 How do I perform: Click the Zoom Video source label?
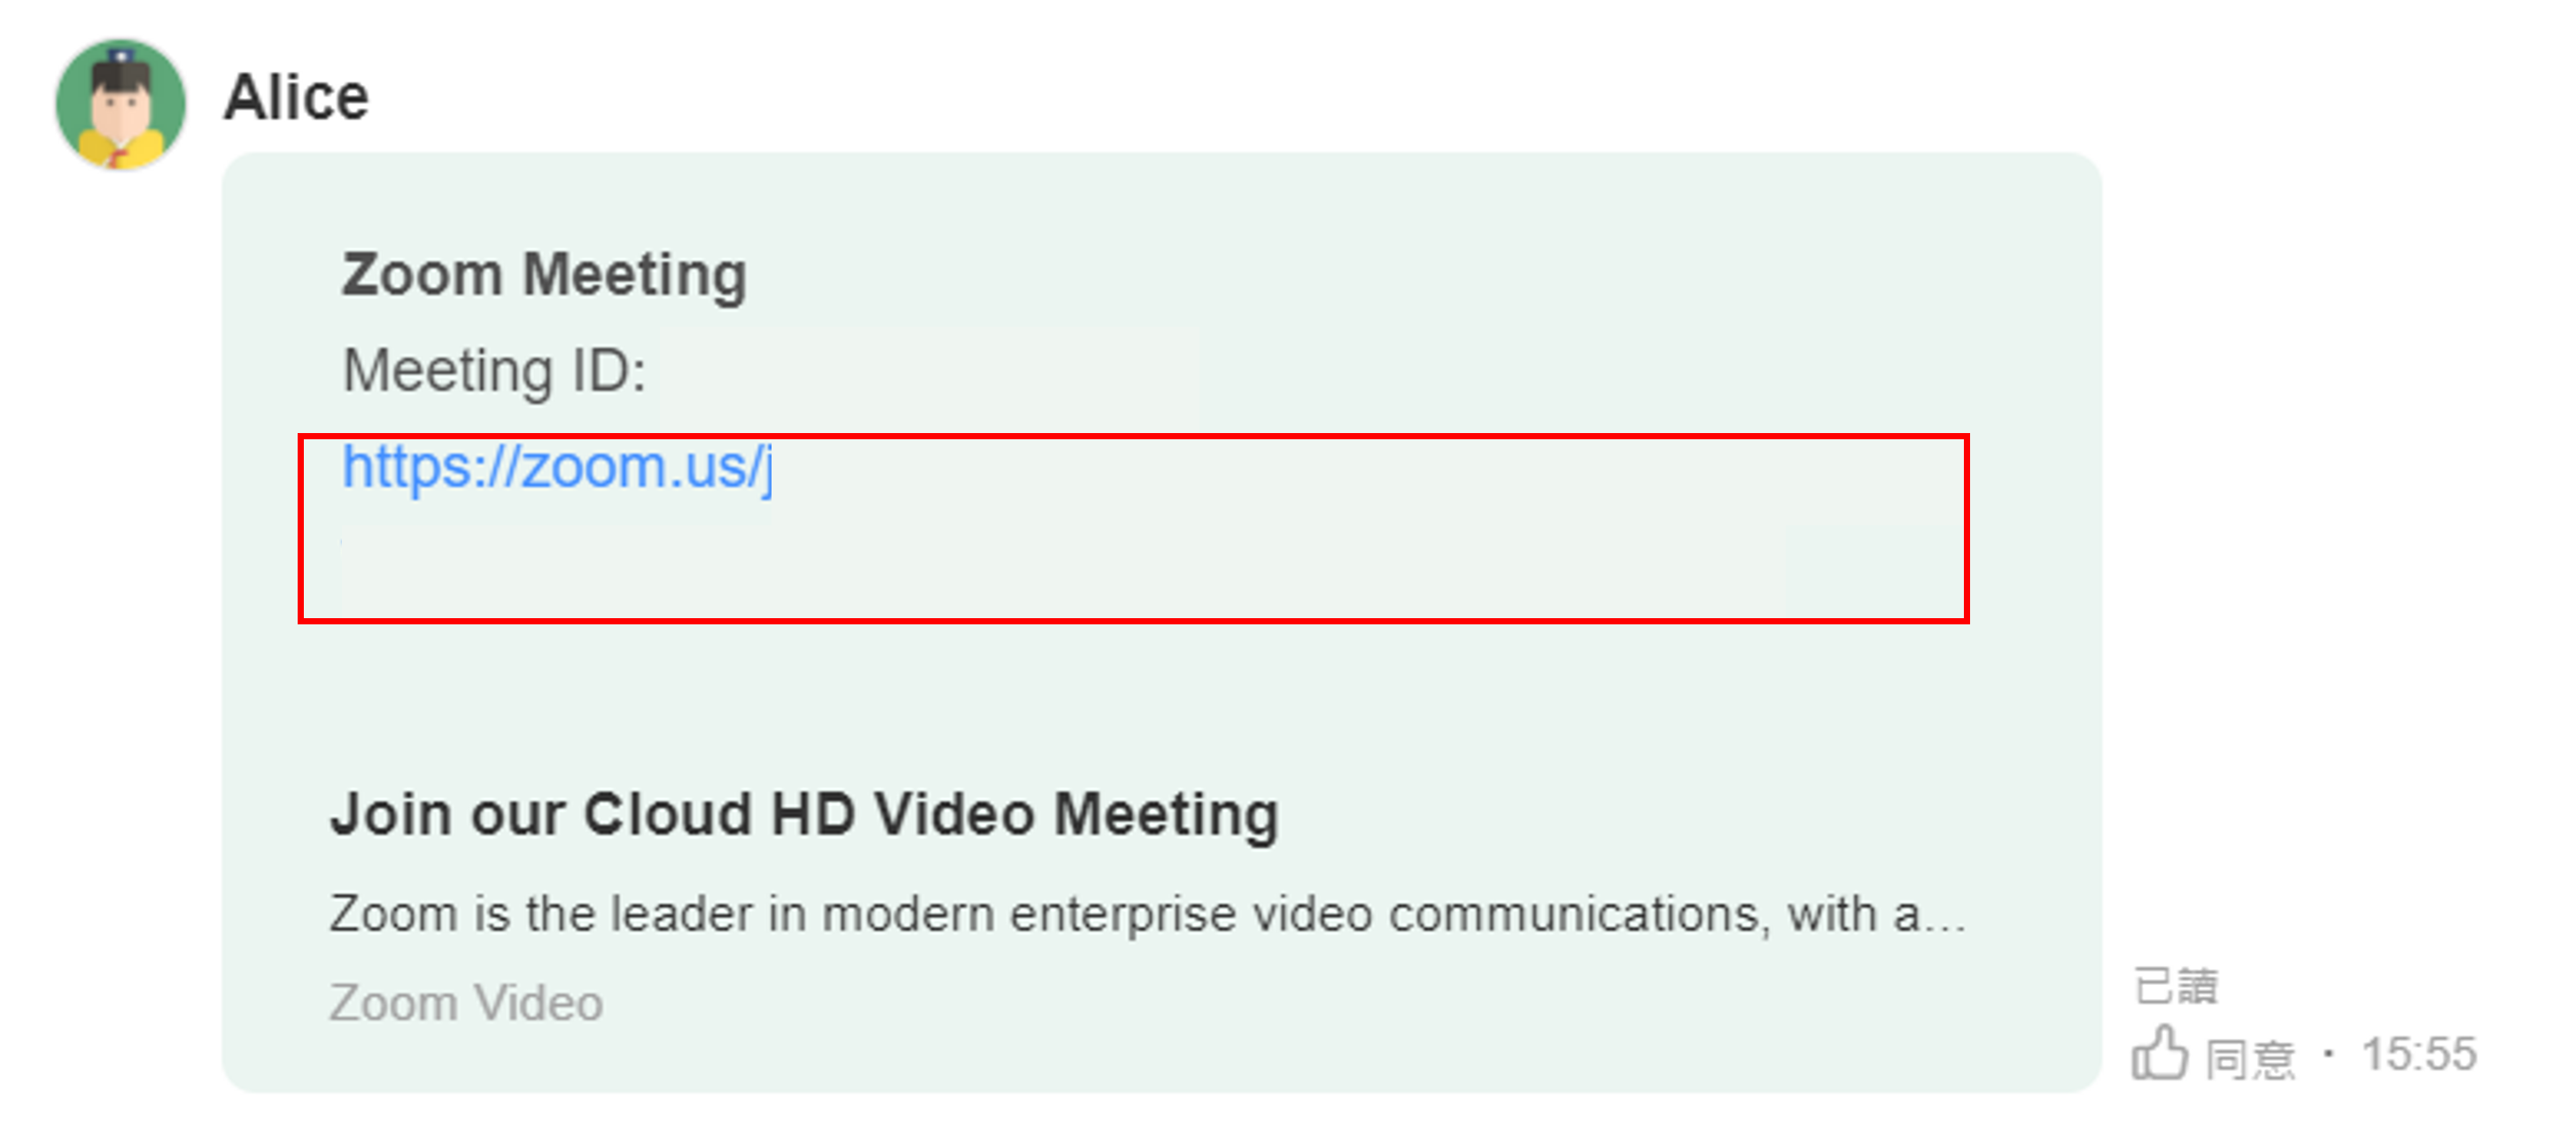pyautogui.click(x=466, y=1003)
